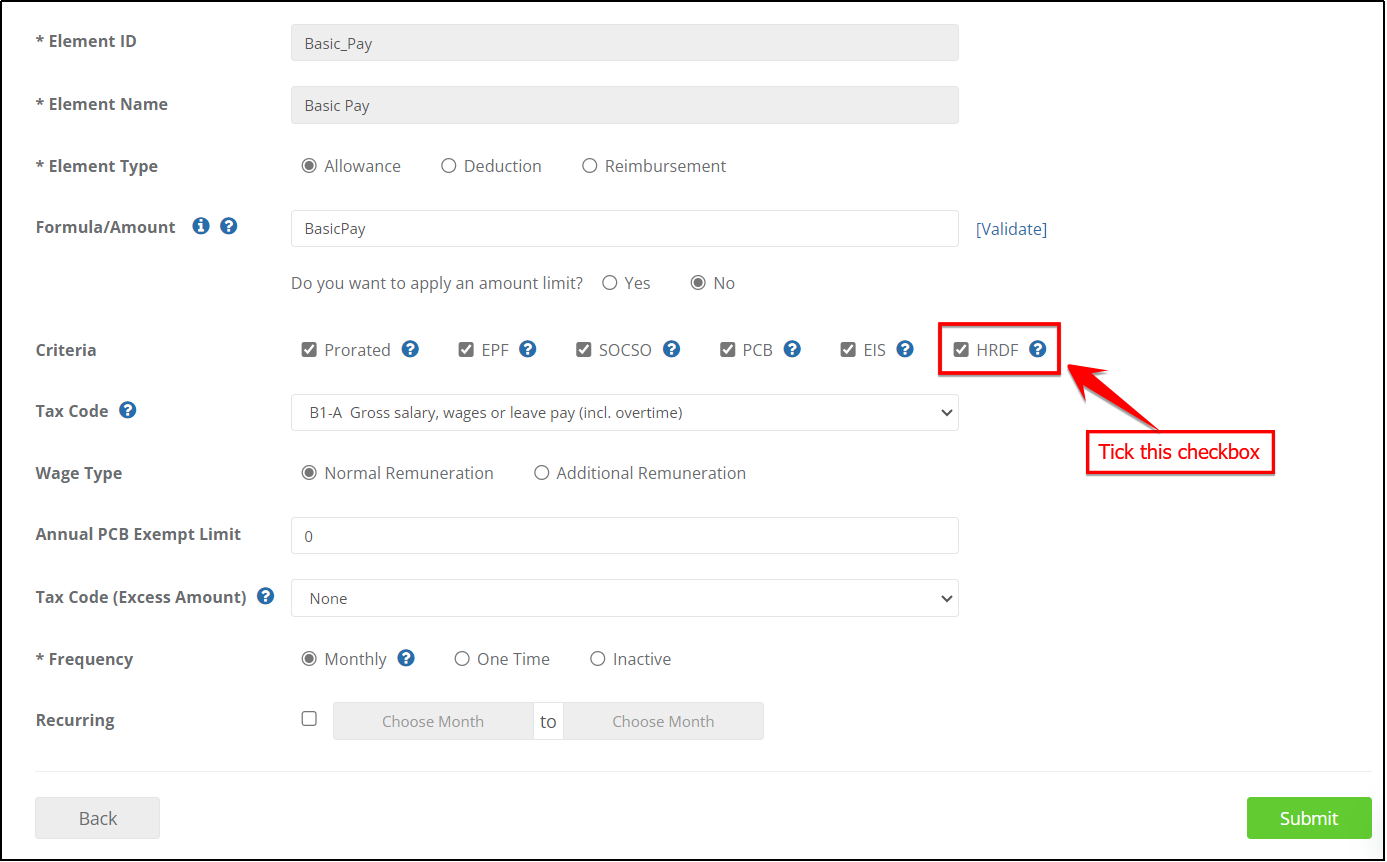Image resolution: width=1387 pixels, height=862 pixels.
Task: Click the help icon next to Monthly
Action: (406, 658)
